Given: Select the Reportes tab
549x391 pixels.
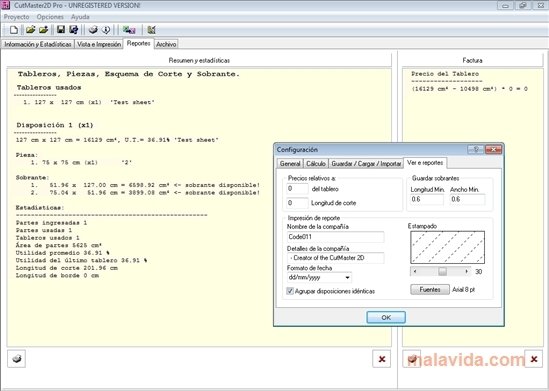Looking at the screenshot, I should point(139,43).
